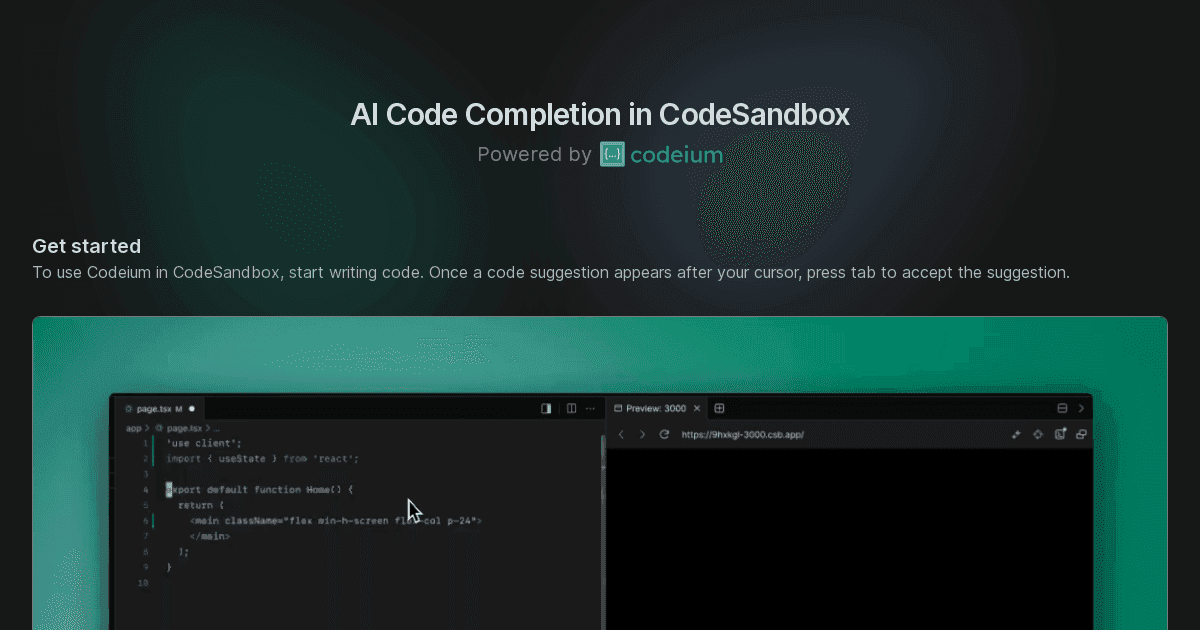Click the preview pane layout icon
Image resolution: width=1200 pixels, height=630 pixels.
click(1062, 408)
